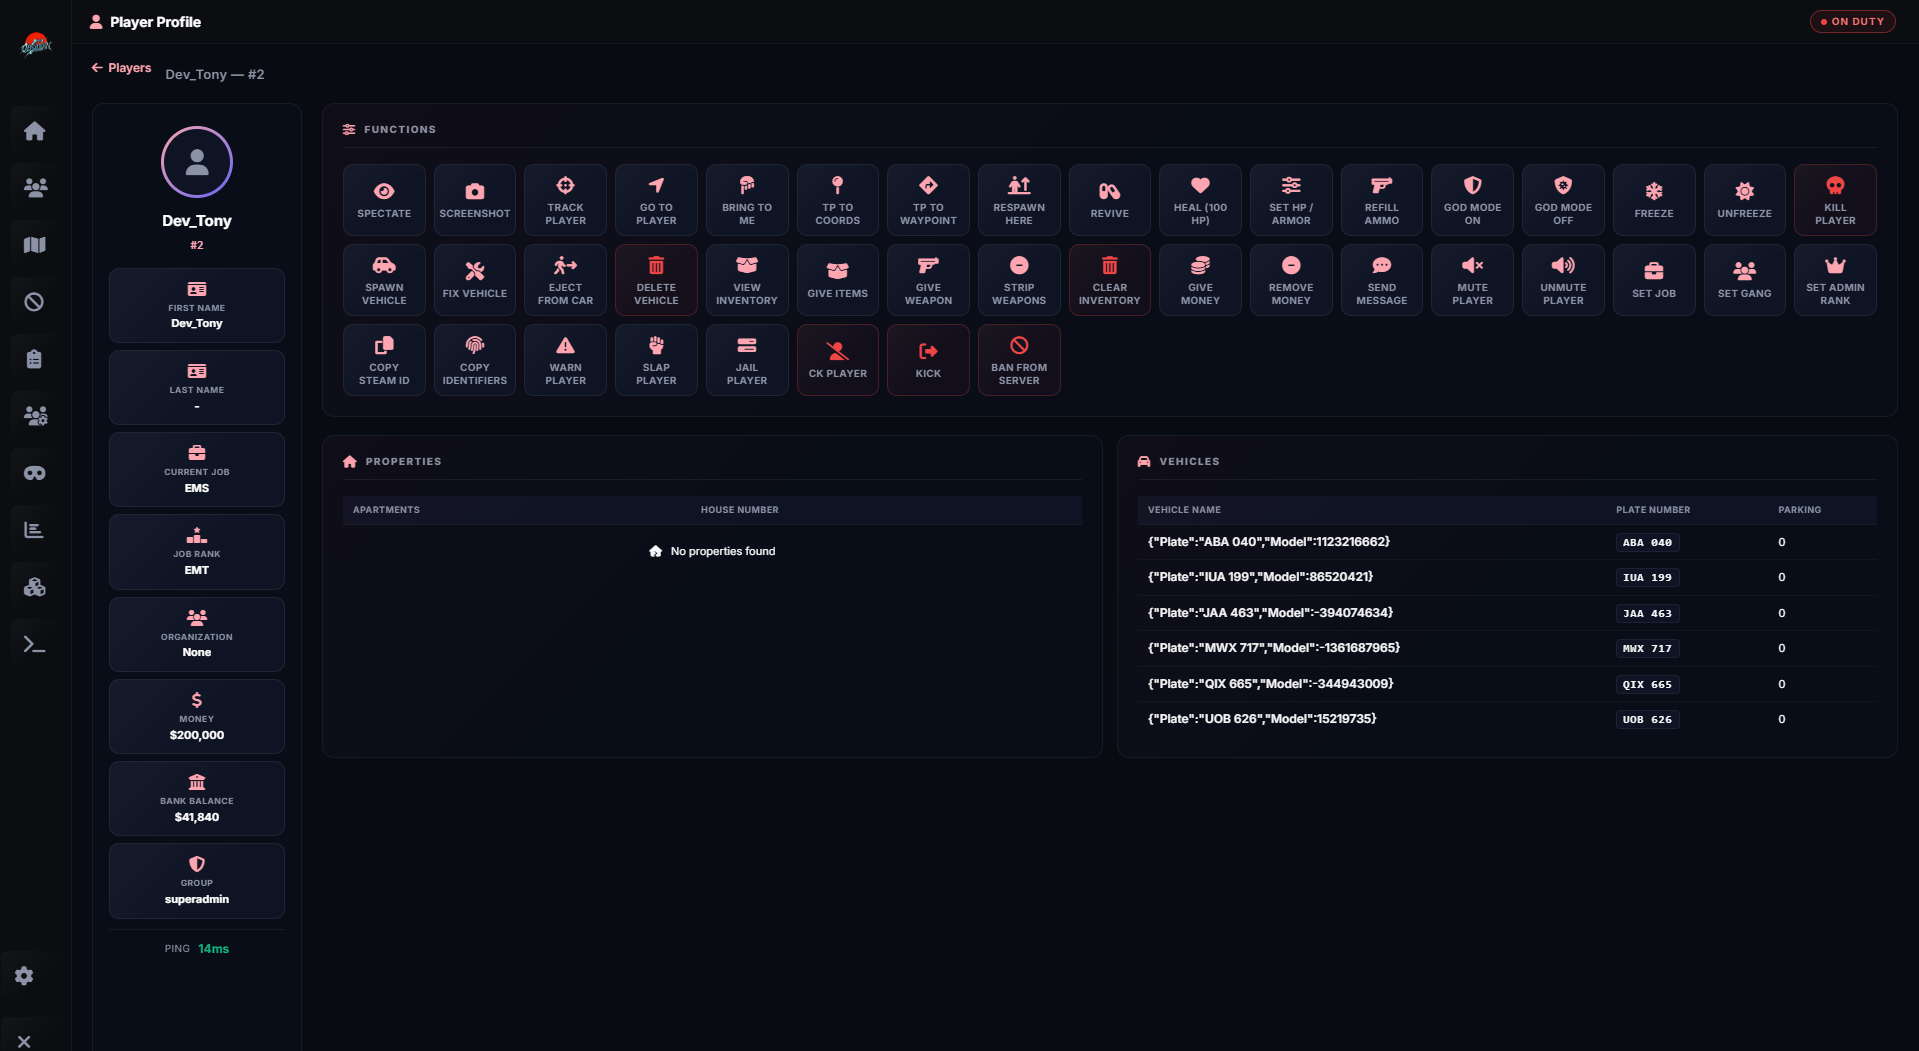Revive the player Dev_Tony
The height and width of the screenshot is (1051, 1919).
[1109, 200]
